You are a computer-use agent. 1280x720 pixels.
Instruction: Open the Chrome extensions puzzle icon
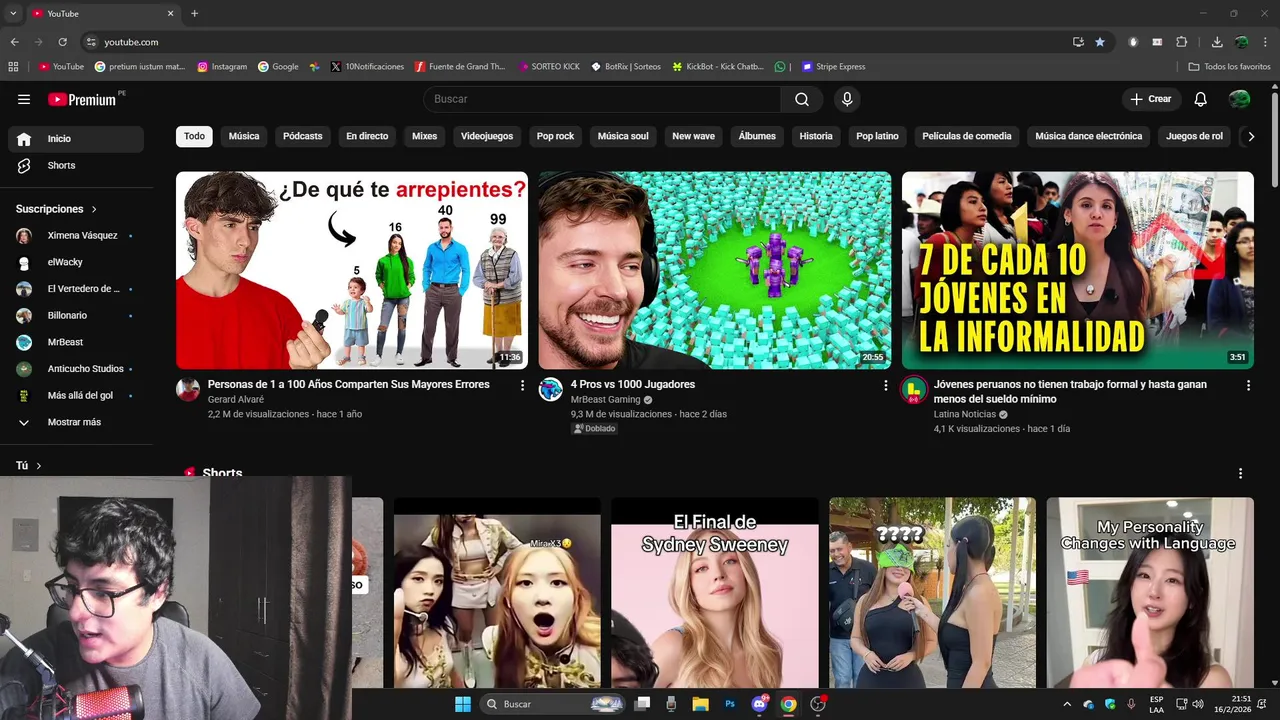1182,42
